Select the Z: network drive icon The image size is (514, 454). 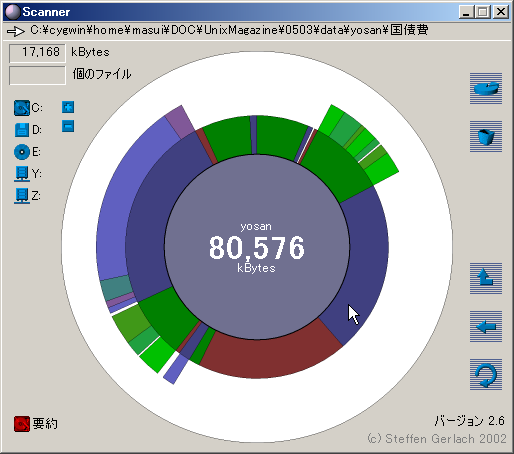22,196
